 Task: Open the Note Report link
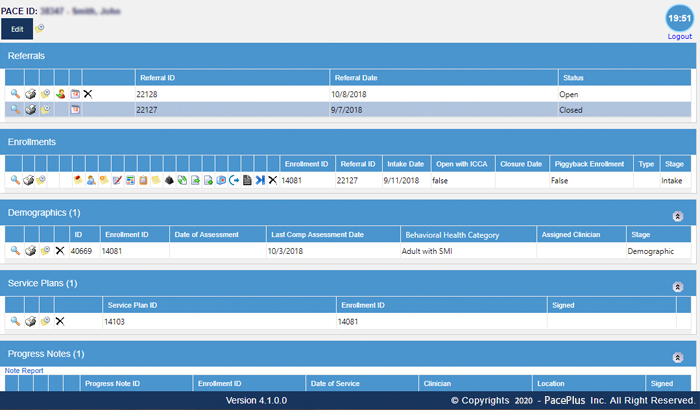click(24, 371)
